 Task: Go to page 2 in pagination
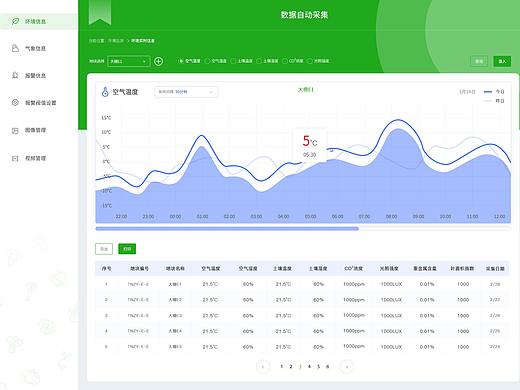pyautogui.click(x=291, y=367)
